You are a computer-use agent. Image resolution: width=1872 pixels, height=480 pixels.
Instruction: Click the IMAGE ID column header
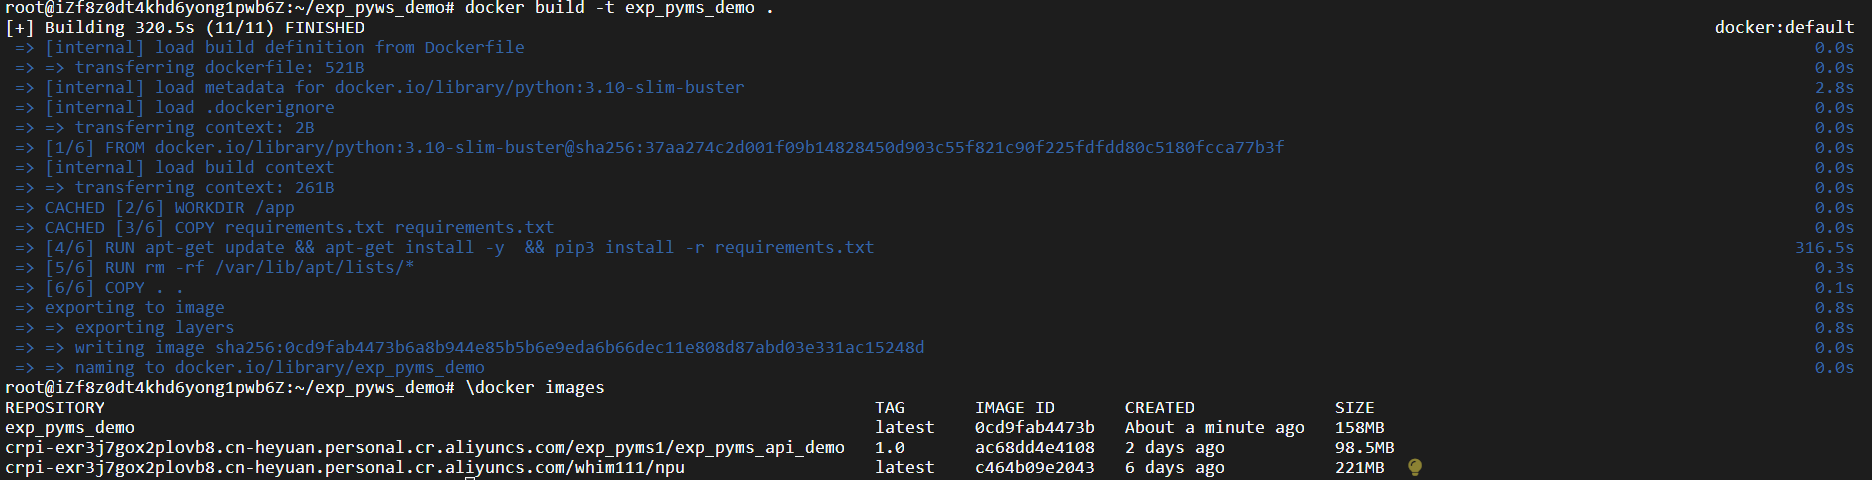[x=1015, y=408]
